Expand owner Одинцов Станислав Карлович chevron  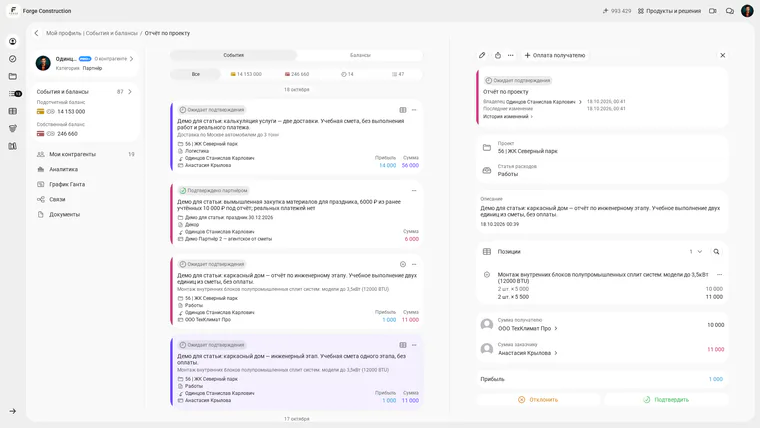[x=580, y=102]
